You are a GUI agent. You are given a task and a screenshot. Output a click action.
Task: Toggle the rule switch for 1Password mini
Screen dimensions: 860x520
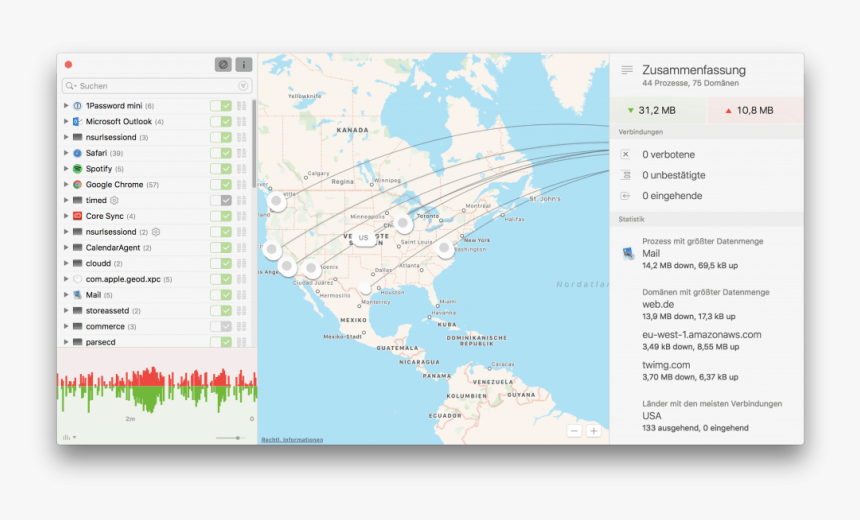(x=221, y=106)
